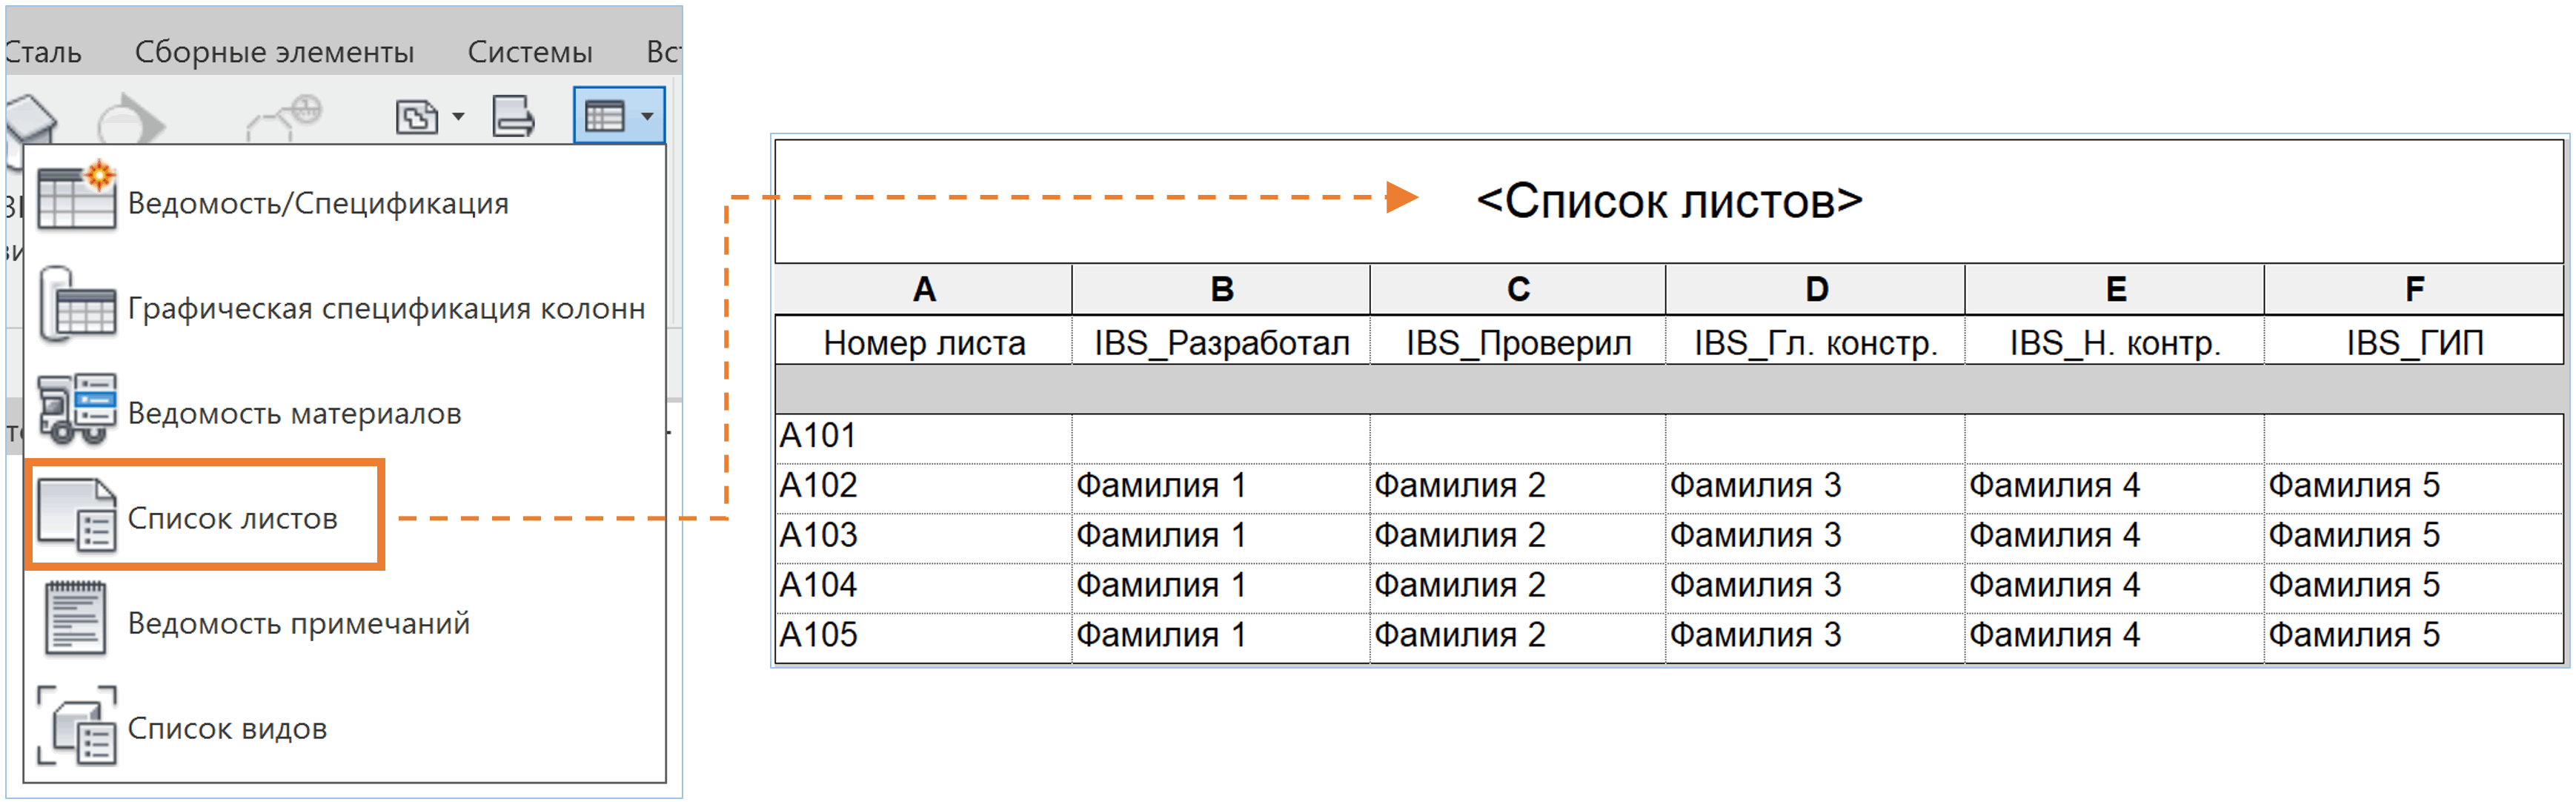Viewport: 2576px width, 802px height.
Task: Click the Список листов schedule title
Action: 1669,201
